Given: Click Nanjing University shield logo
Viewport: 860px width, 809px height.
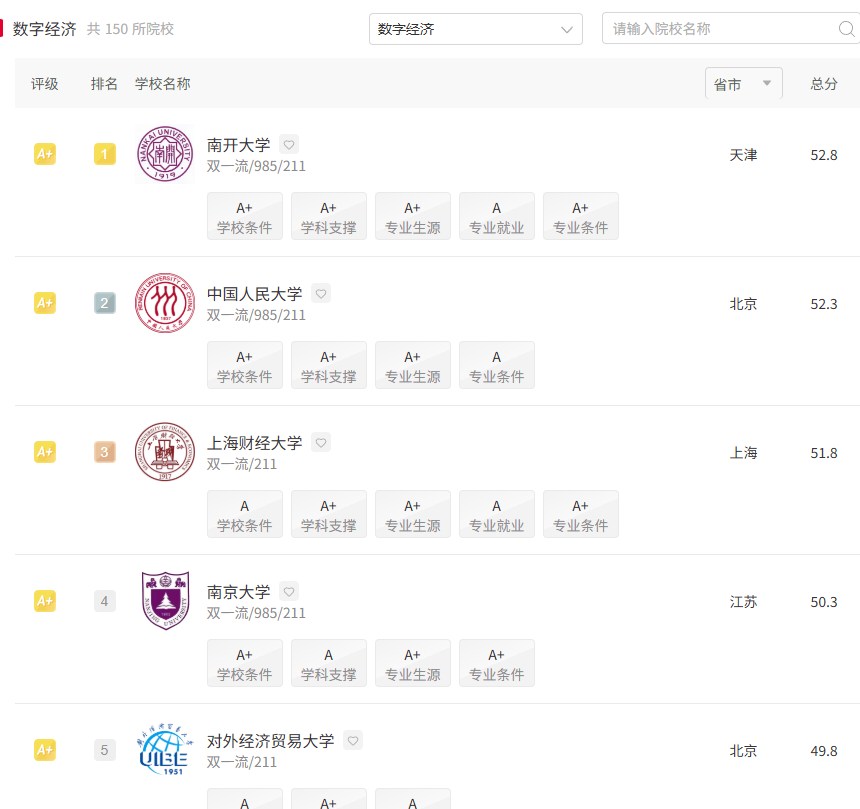Looking at the screenshot, I should [165, 601].
